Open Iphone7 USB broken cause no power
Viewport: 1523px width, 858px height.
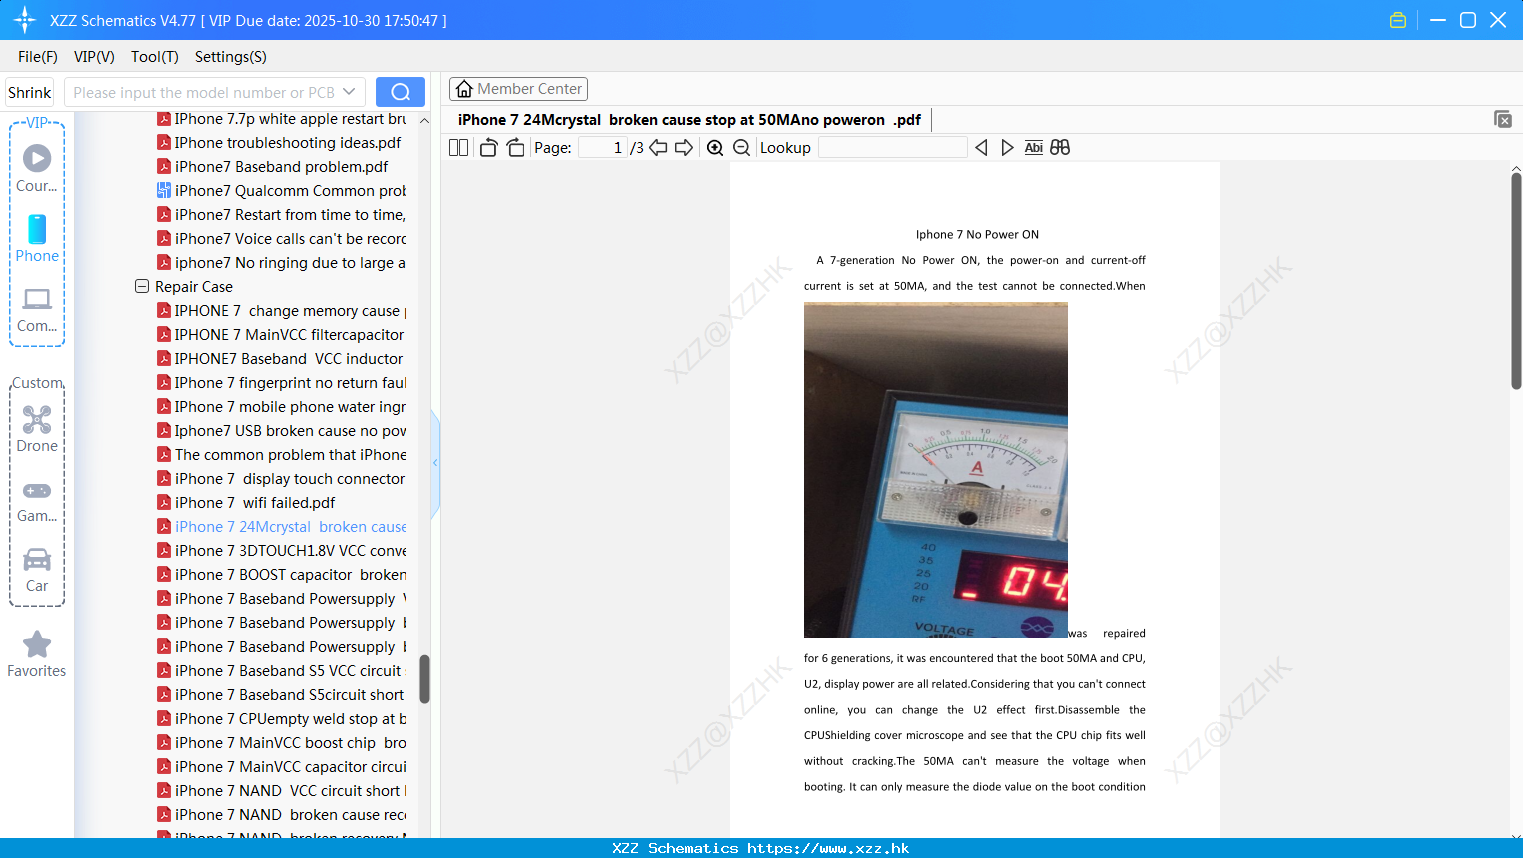(x=281, y=431)
